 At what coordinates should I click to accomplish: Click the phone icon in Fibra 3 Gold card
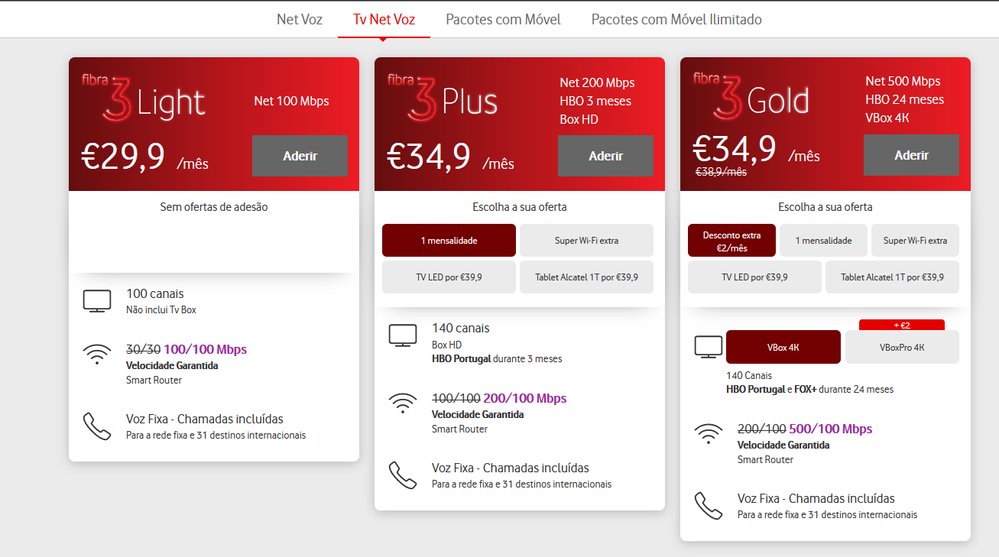[708, 505]
